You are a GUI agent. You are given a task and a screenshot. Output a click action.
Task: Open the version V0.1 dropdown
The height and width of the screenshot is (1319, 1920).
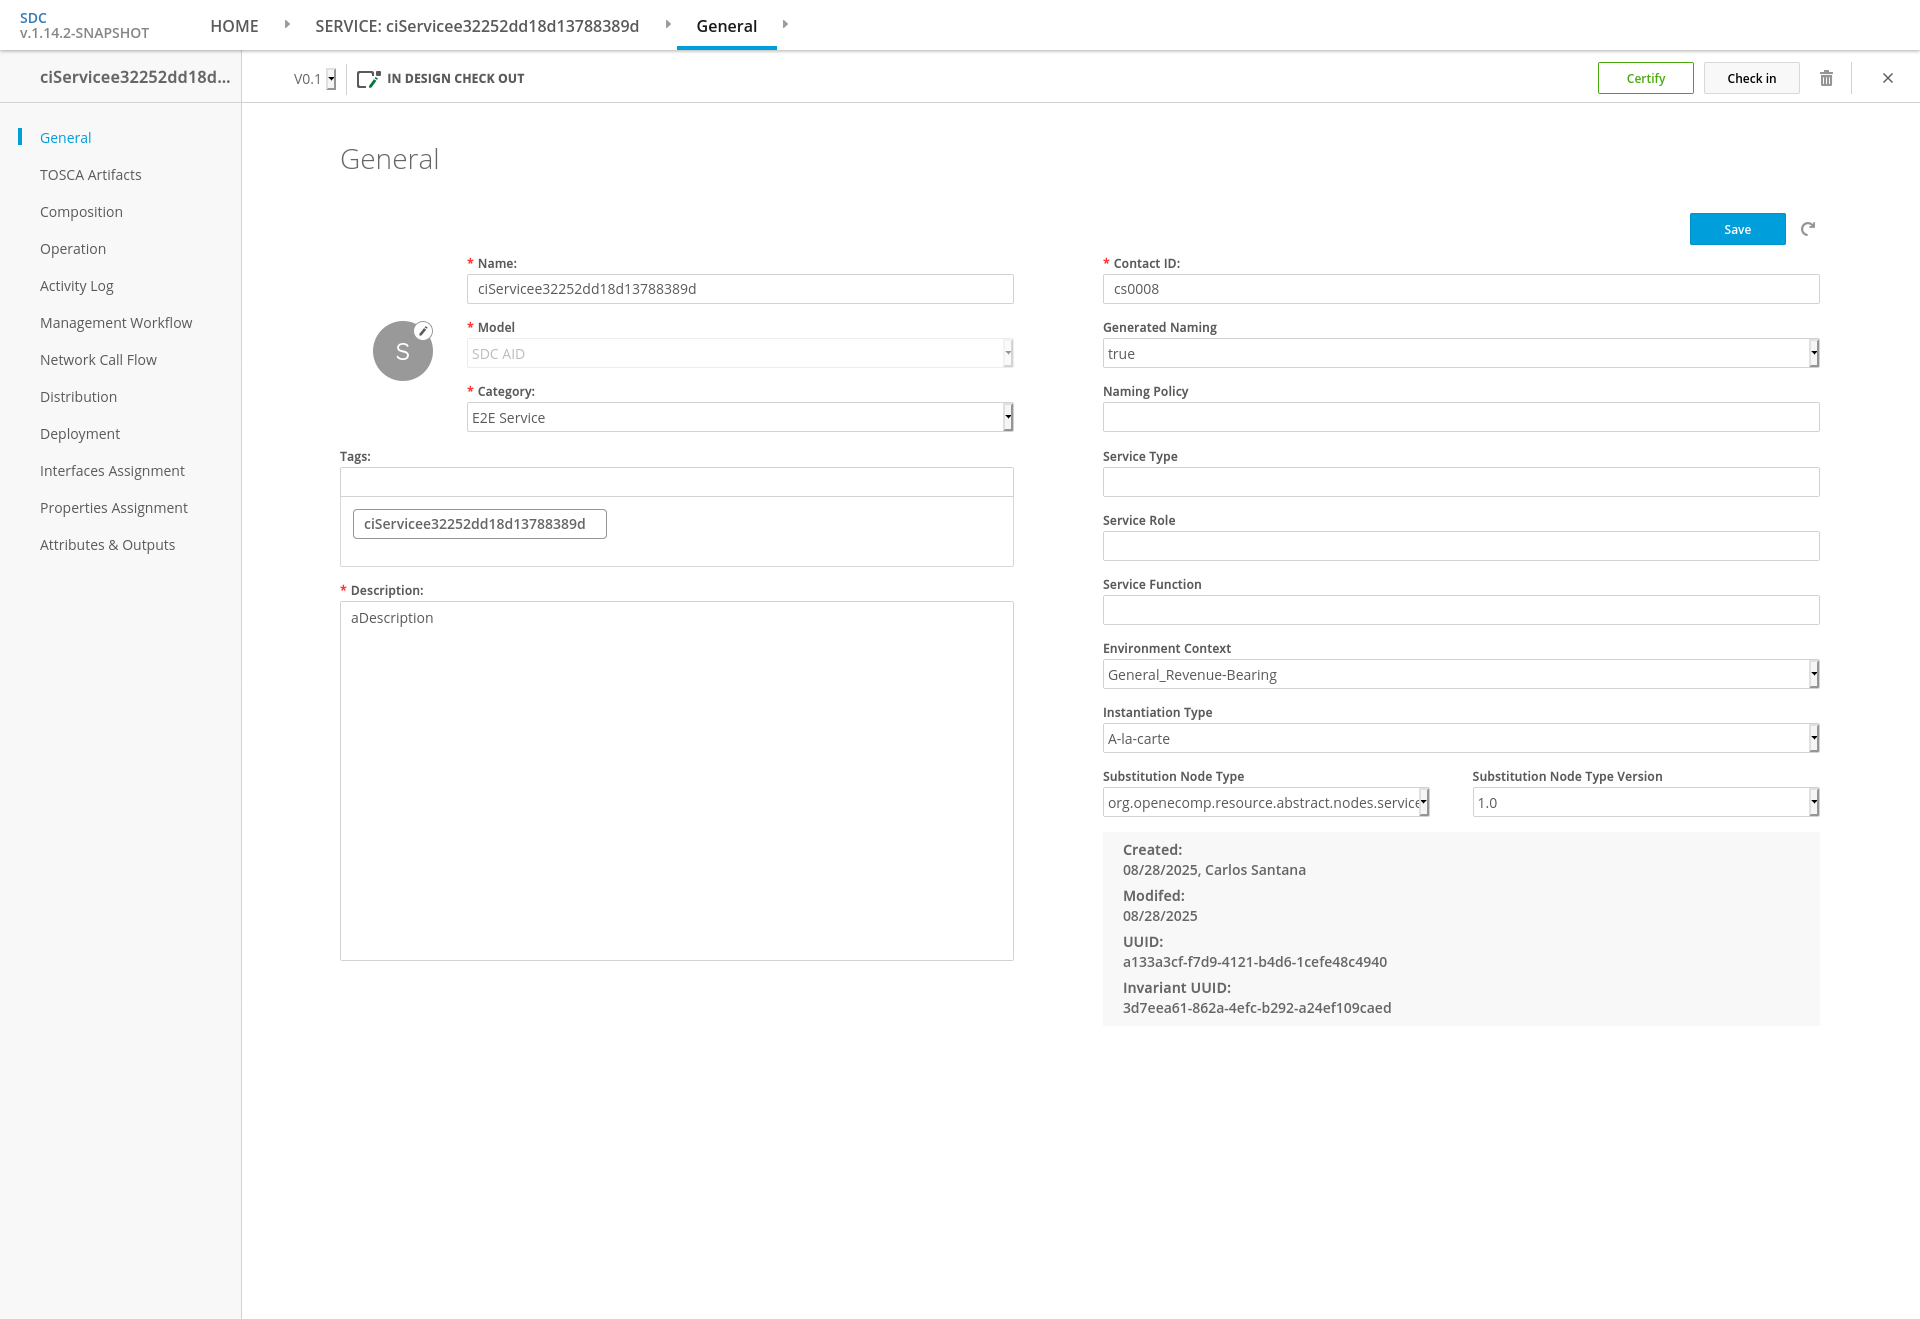315,79
